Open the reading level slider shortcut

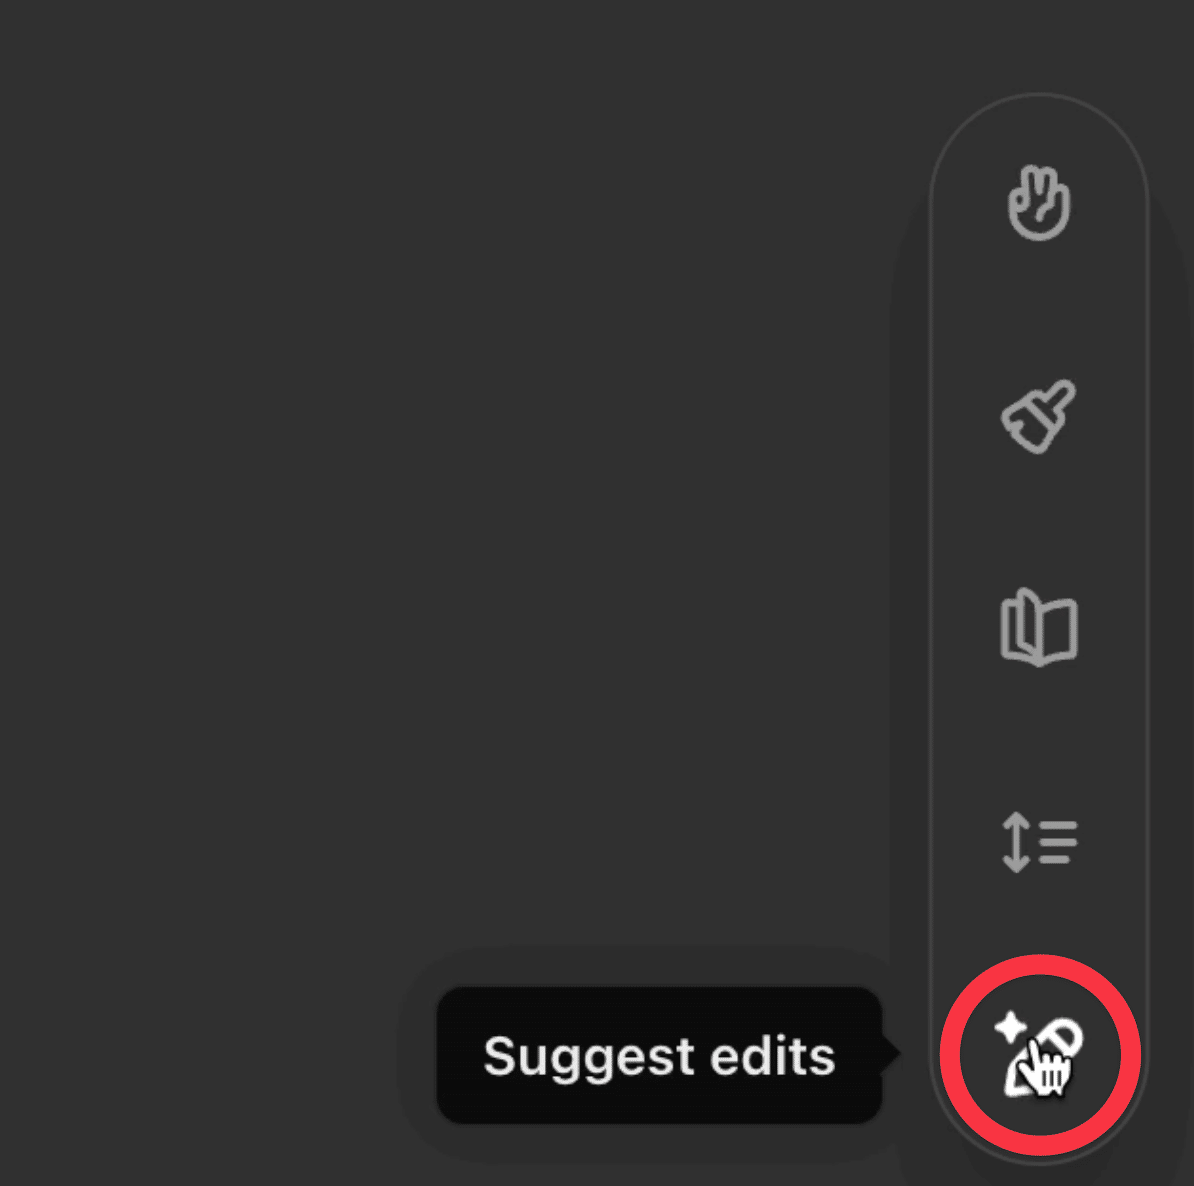(1039, 628)
